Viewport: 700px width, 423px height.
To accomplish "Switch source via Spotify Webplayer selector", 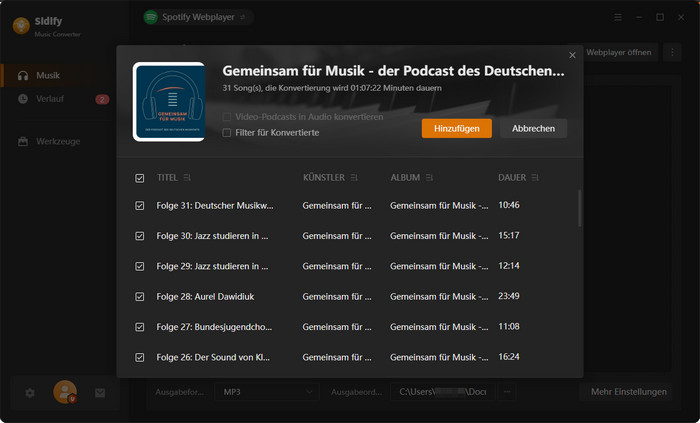I will 198,17.
